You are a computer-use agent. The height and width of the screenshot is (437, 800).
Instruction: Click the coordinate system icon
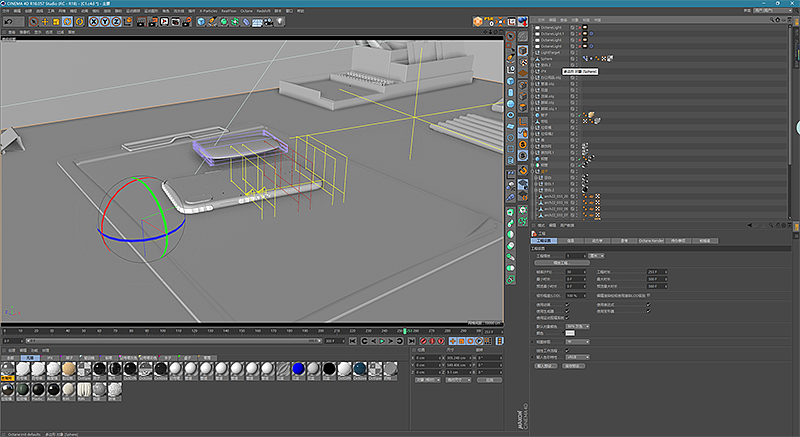point(128,21)
